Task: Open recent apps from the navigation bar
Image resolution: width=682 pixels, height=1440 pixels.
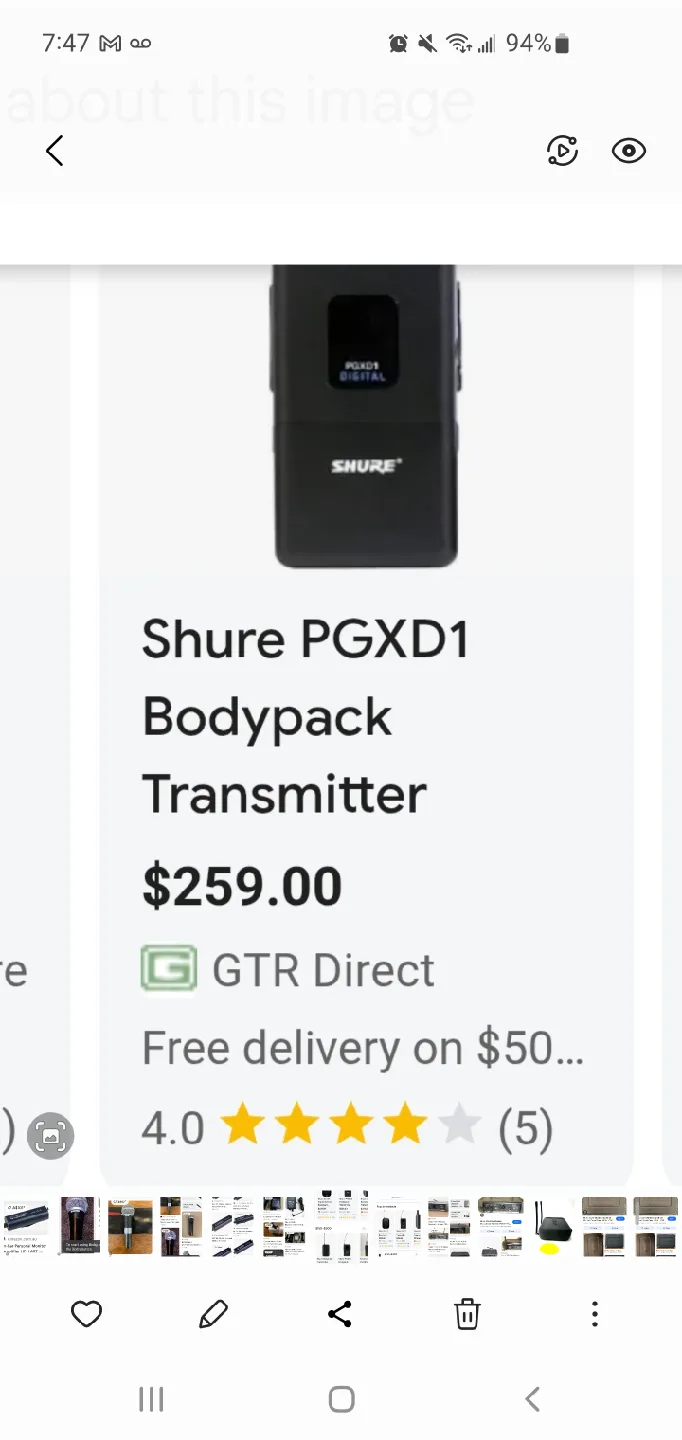Action: pyautogui.click(x=151, y=1399)
